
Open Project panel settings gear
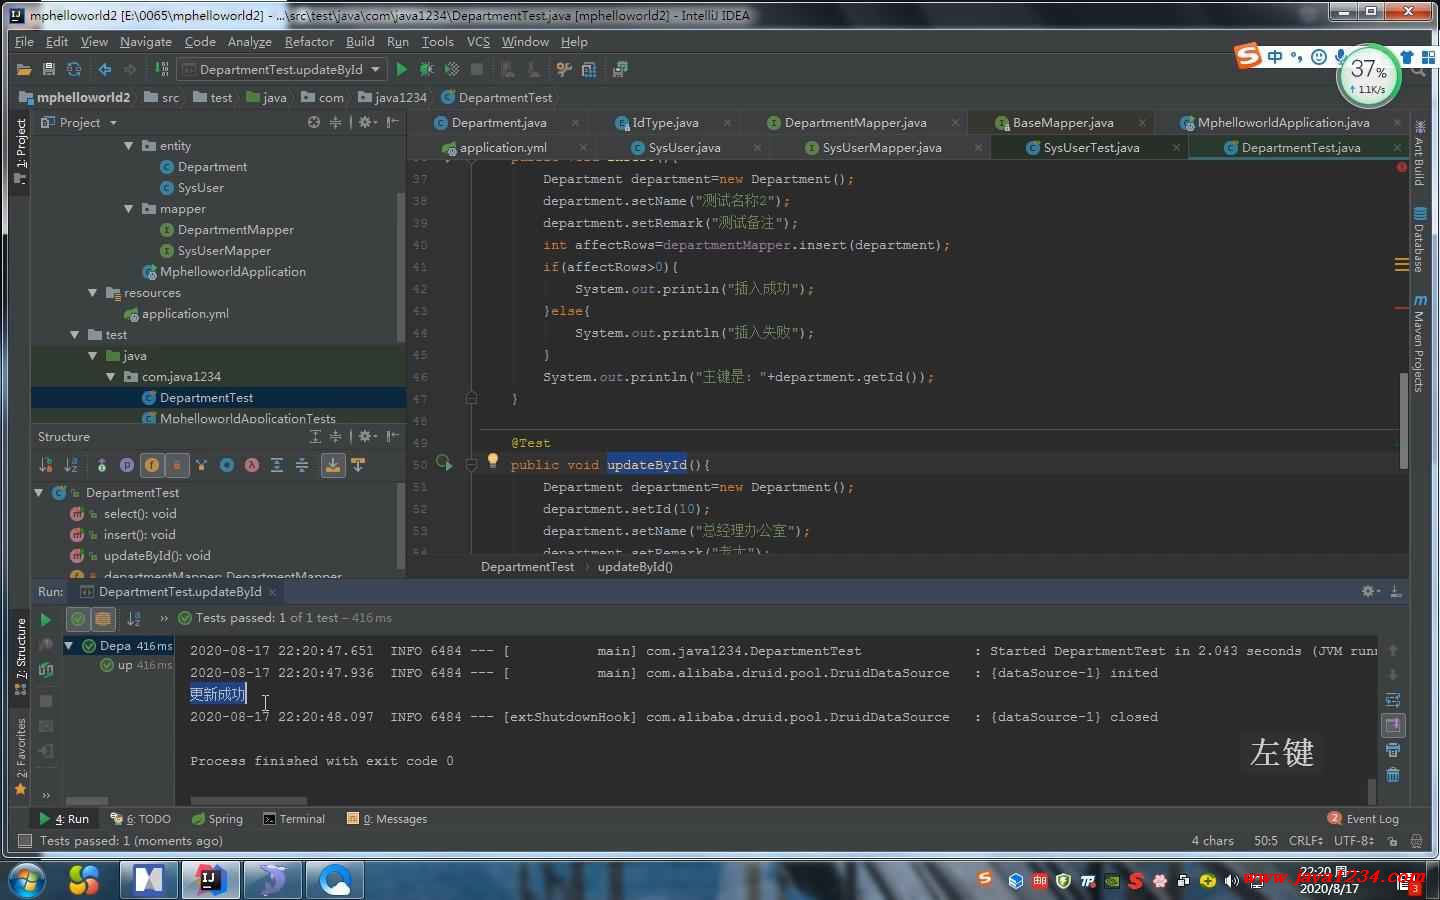click(365, 122)
